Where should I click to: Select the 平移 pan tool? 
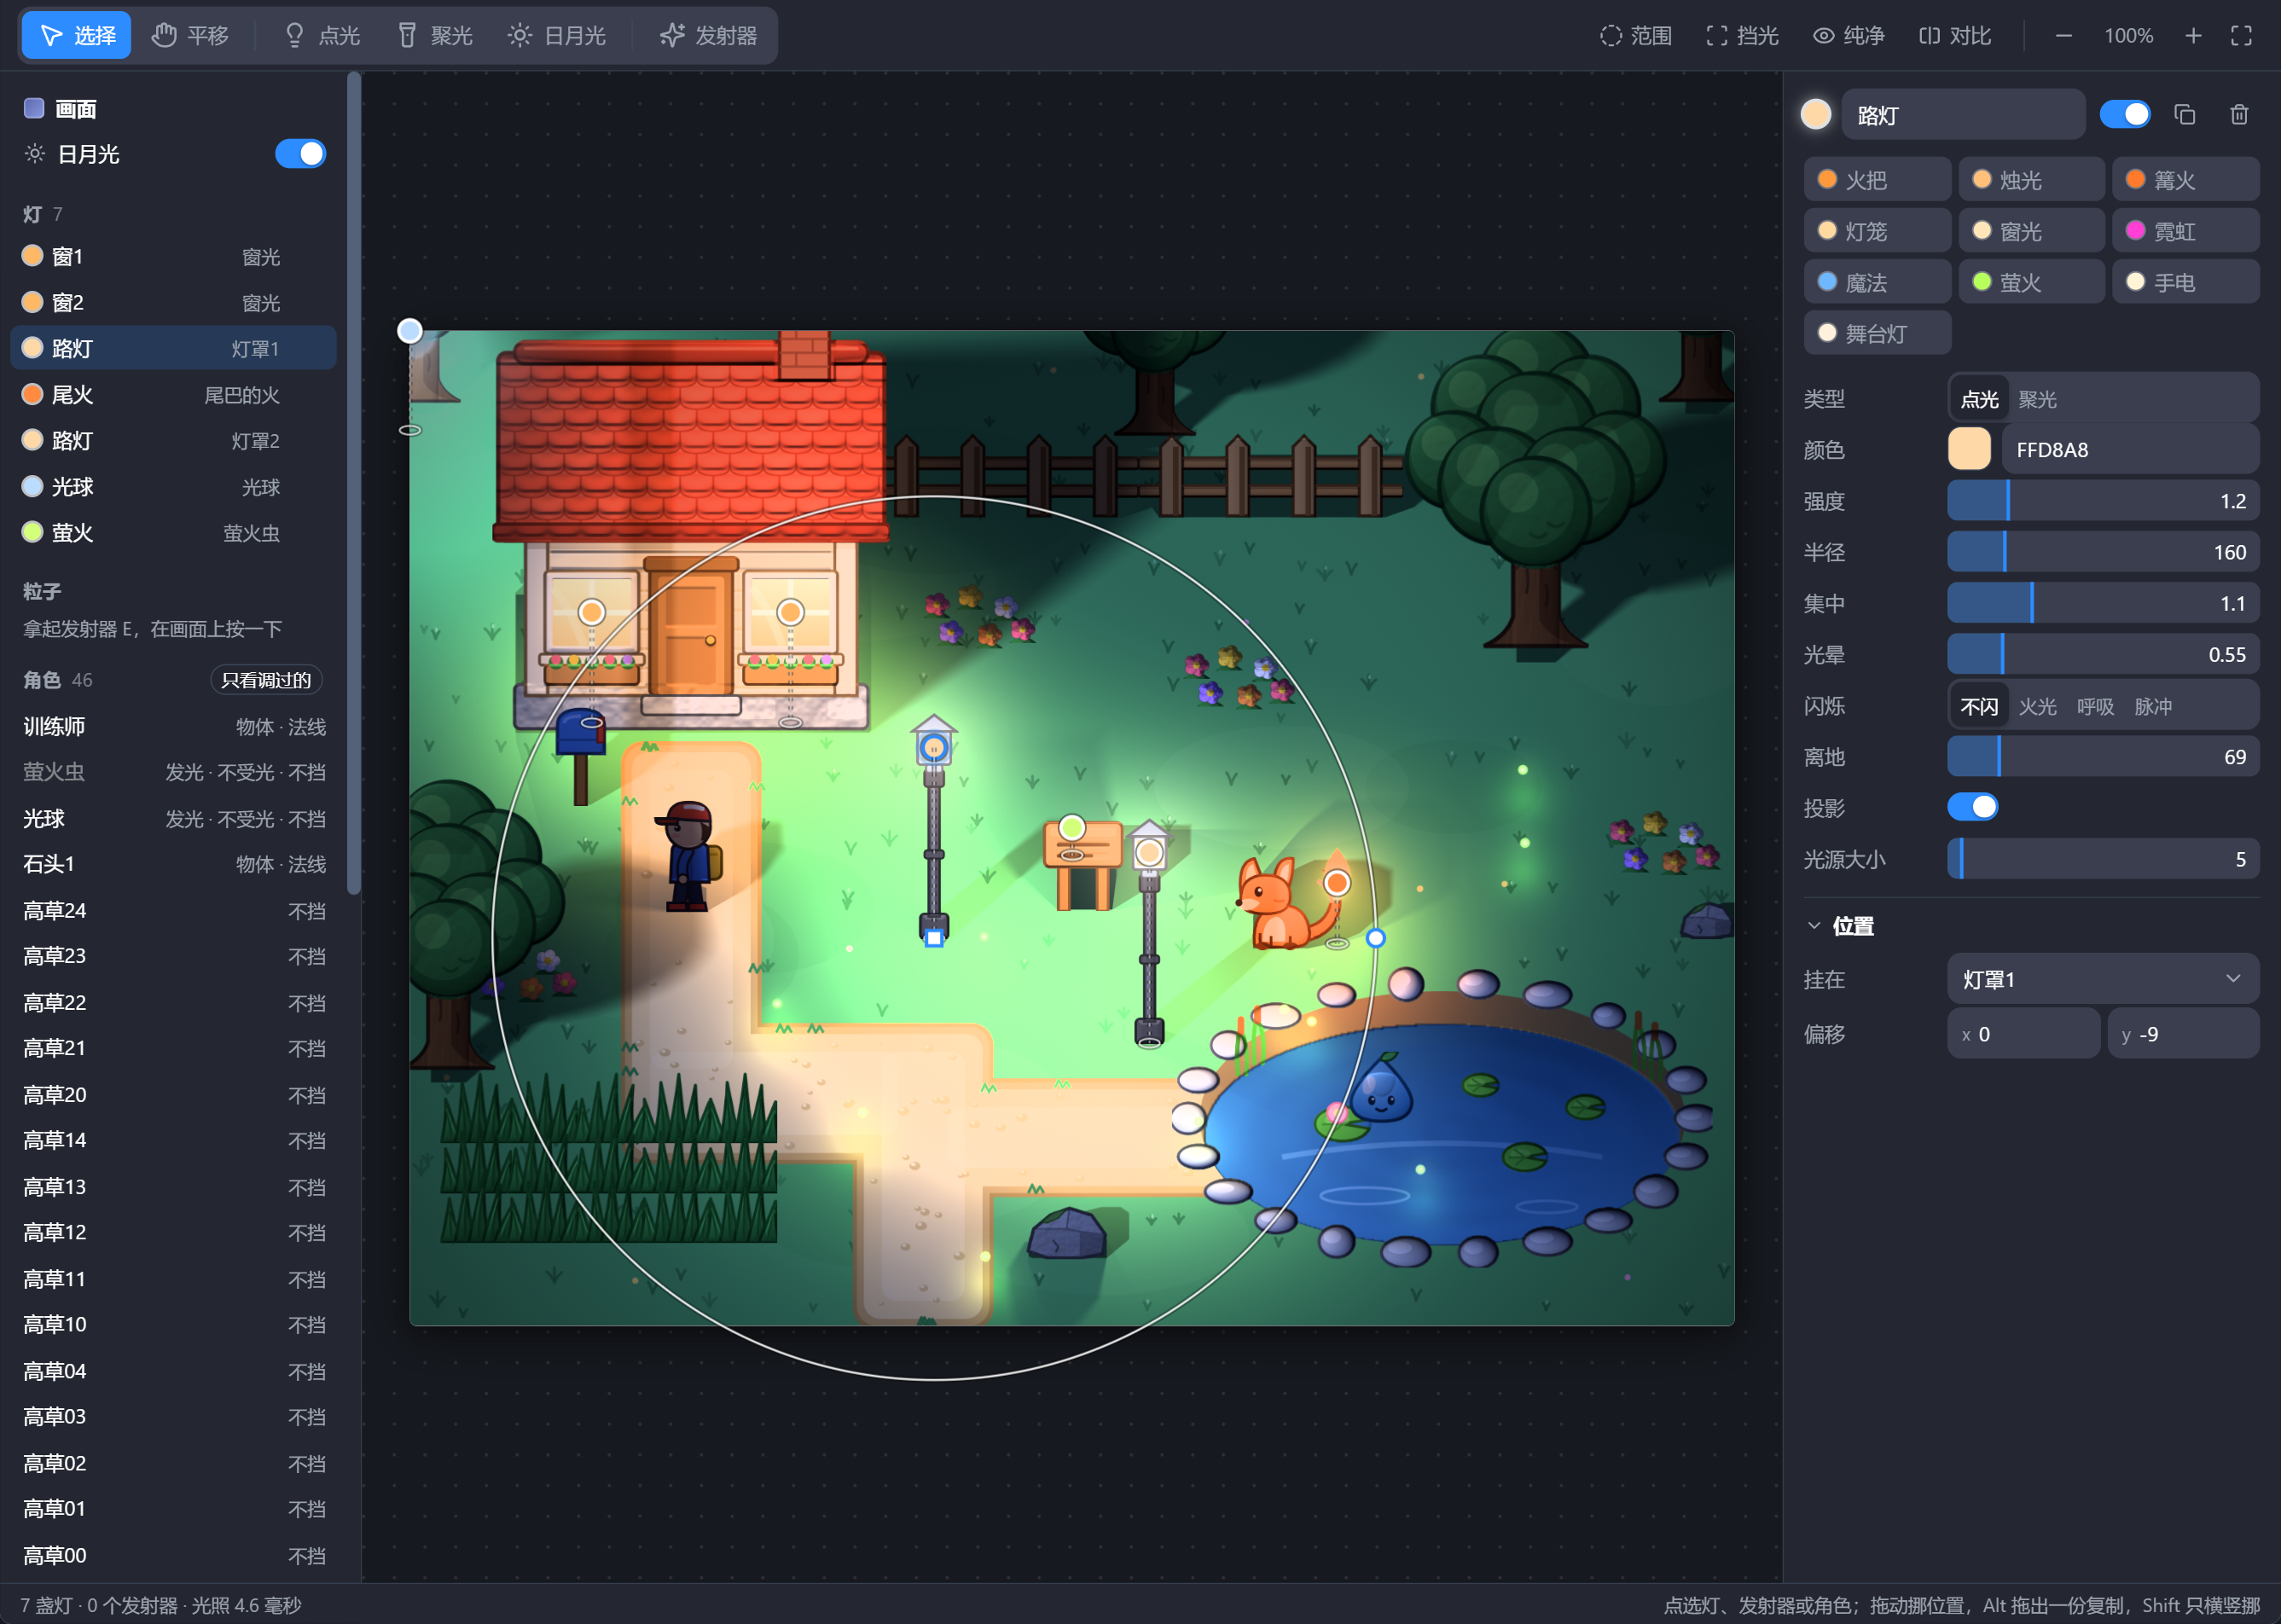(x=190, y=36)
